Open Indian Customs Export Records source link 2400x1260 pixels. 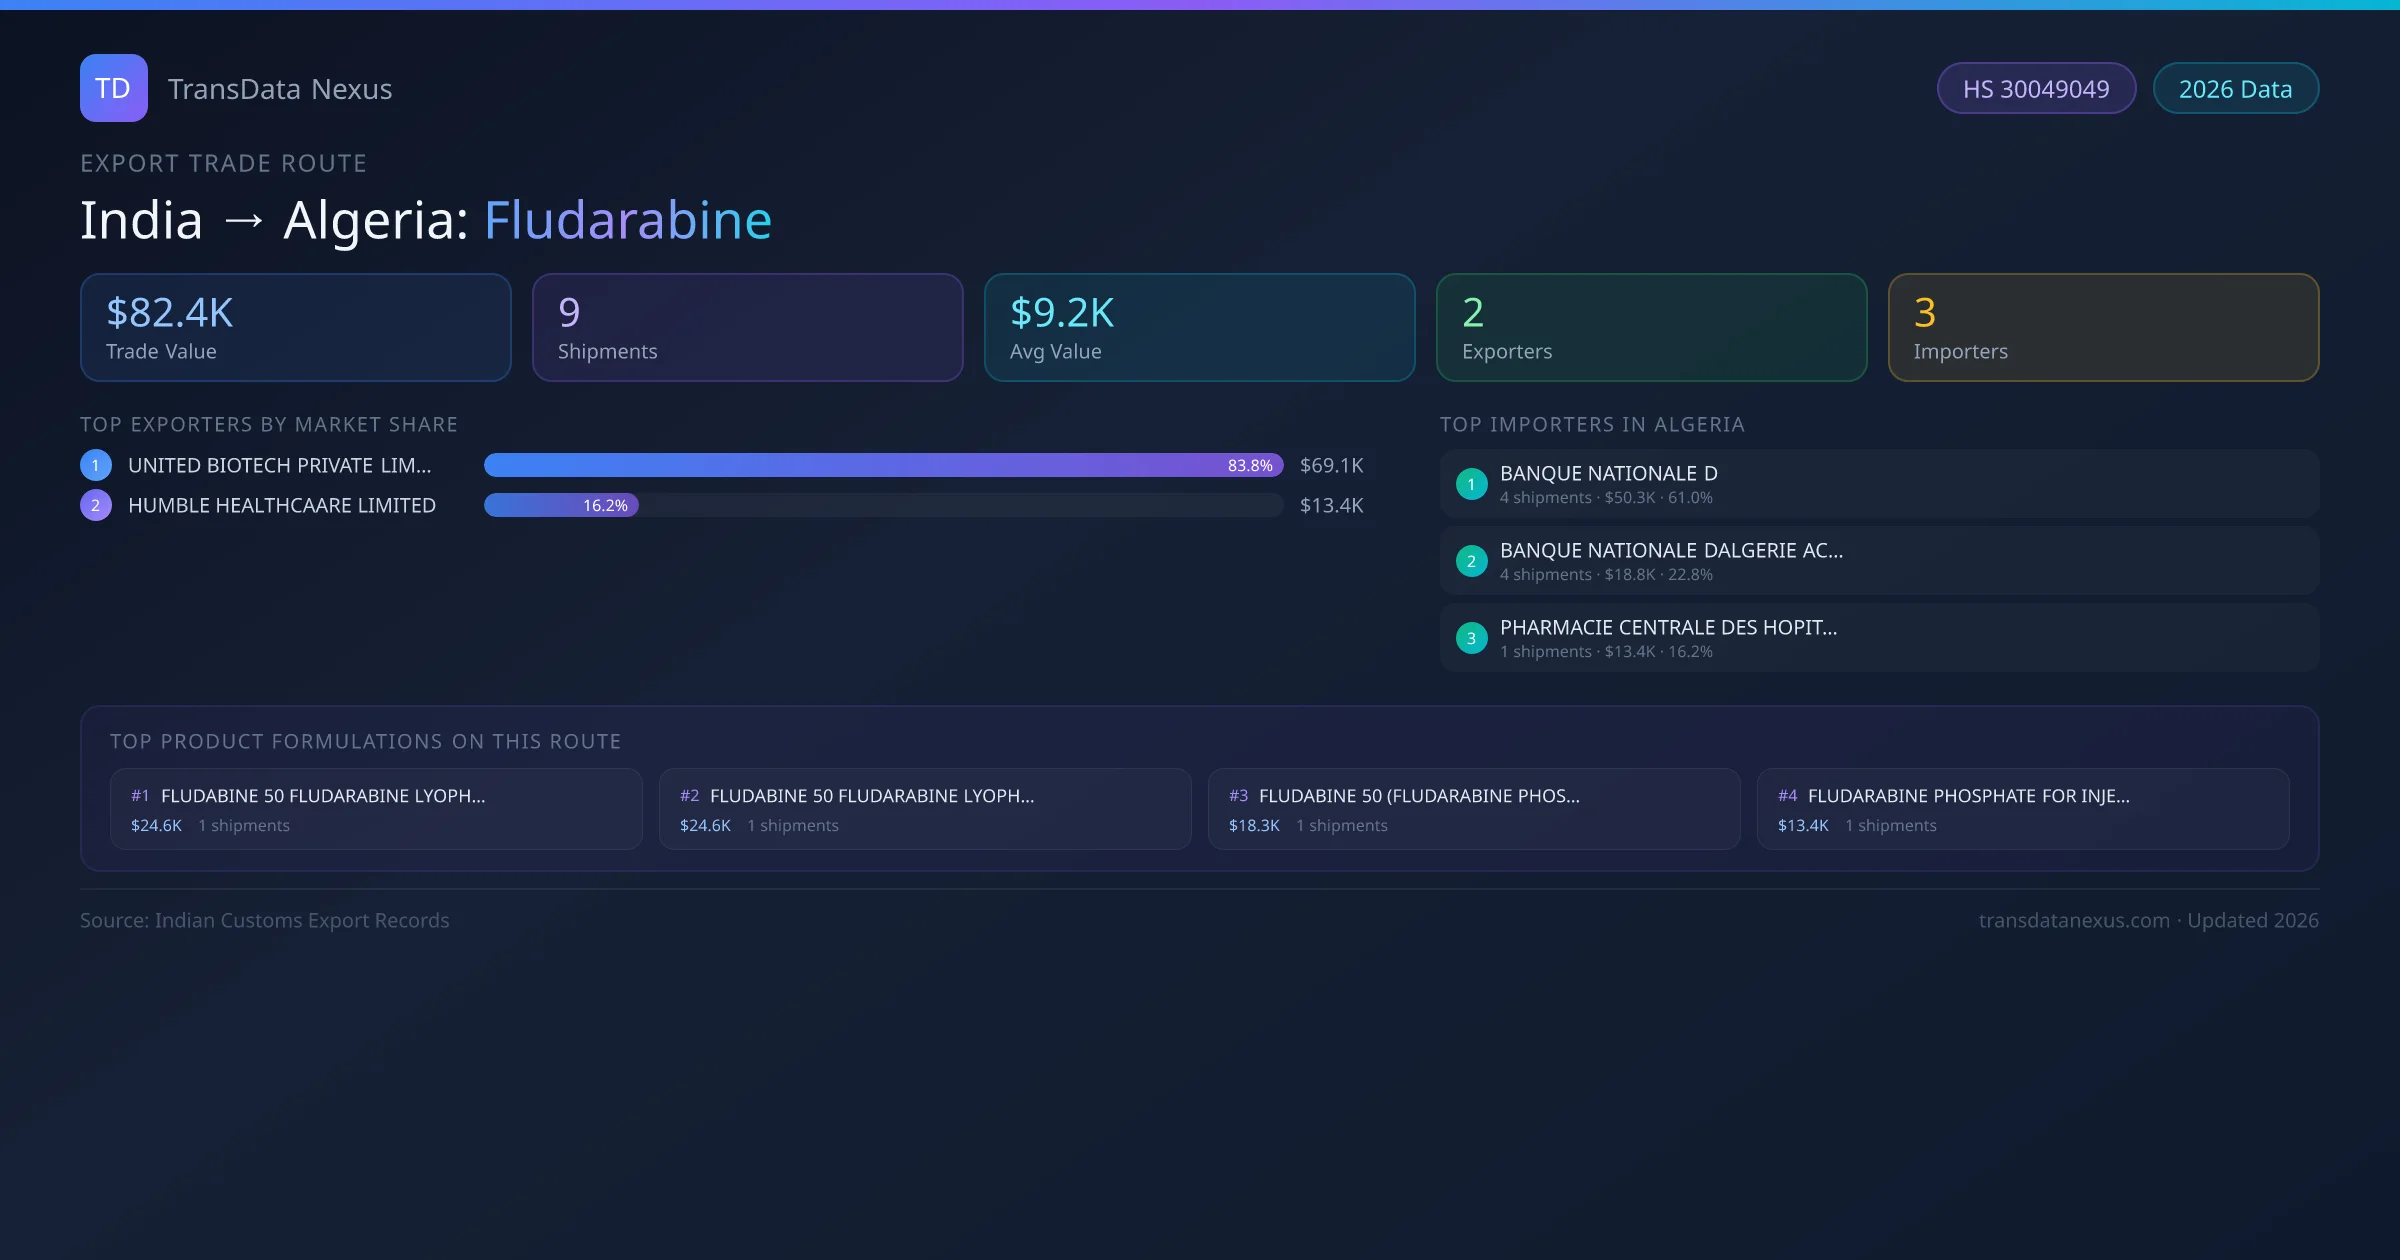click(x=265, y=920)
